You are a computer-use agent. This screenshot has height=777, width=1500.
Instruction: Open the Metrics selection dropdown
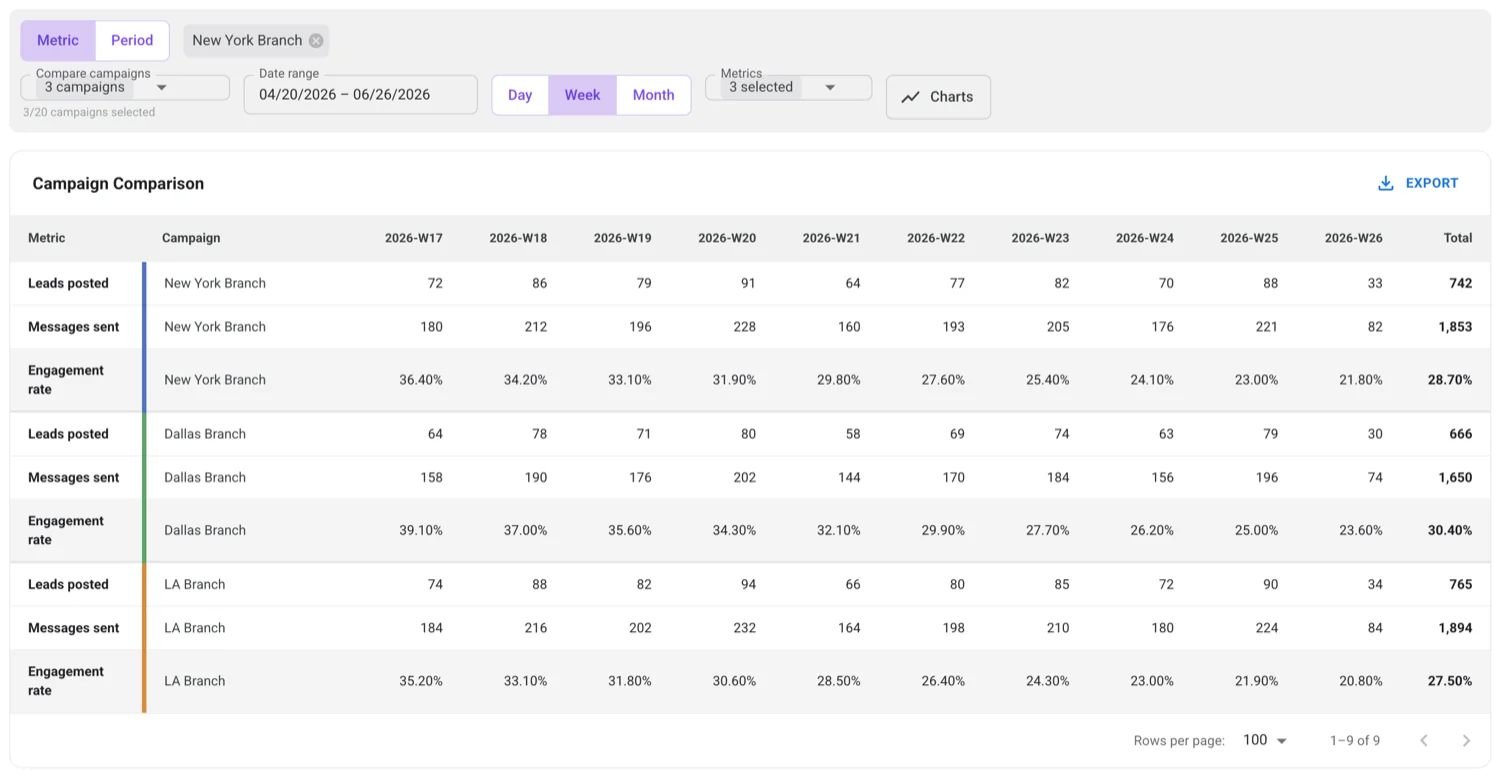click(x=788, y=87)
